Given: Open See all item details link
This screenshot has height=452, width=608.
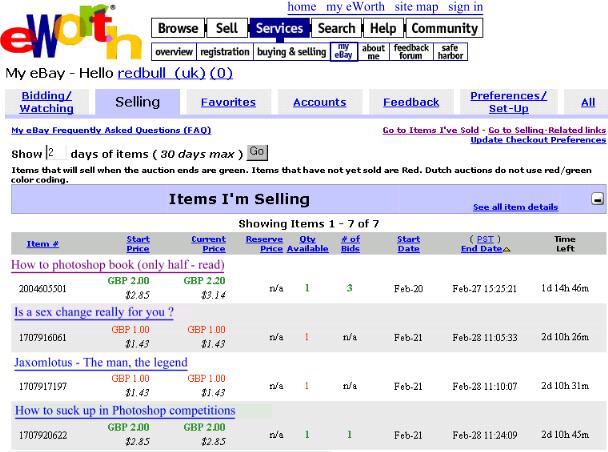Looking at the screenshot, I should pos(515,207).
